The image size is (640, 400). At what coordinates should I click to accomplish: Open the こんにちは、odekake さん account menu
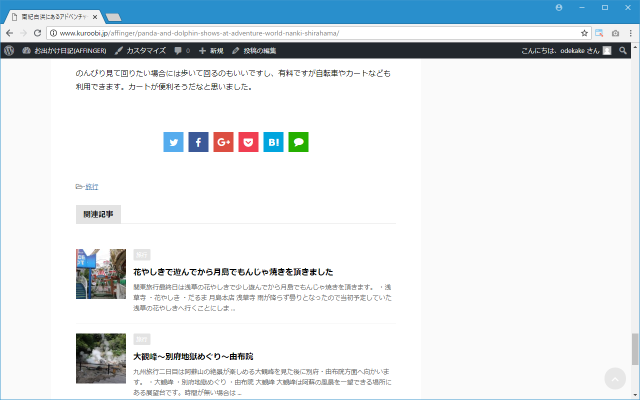click(566, 51)
